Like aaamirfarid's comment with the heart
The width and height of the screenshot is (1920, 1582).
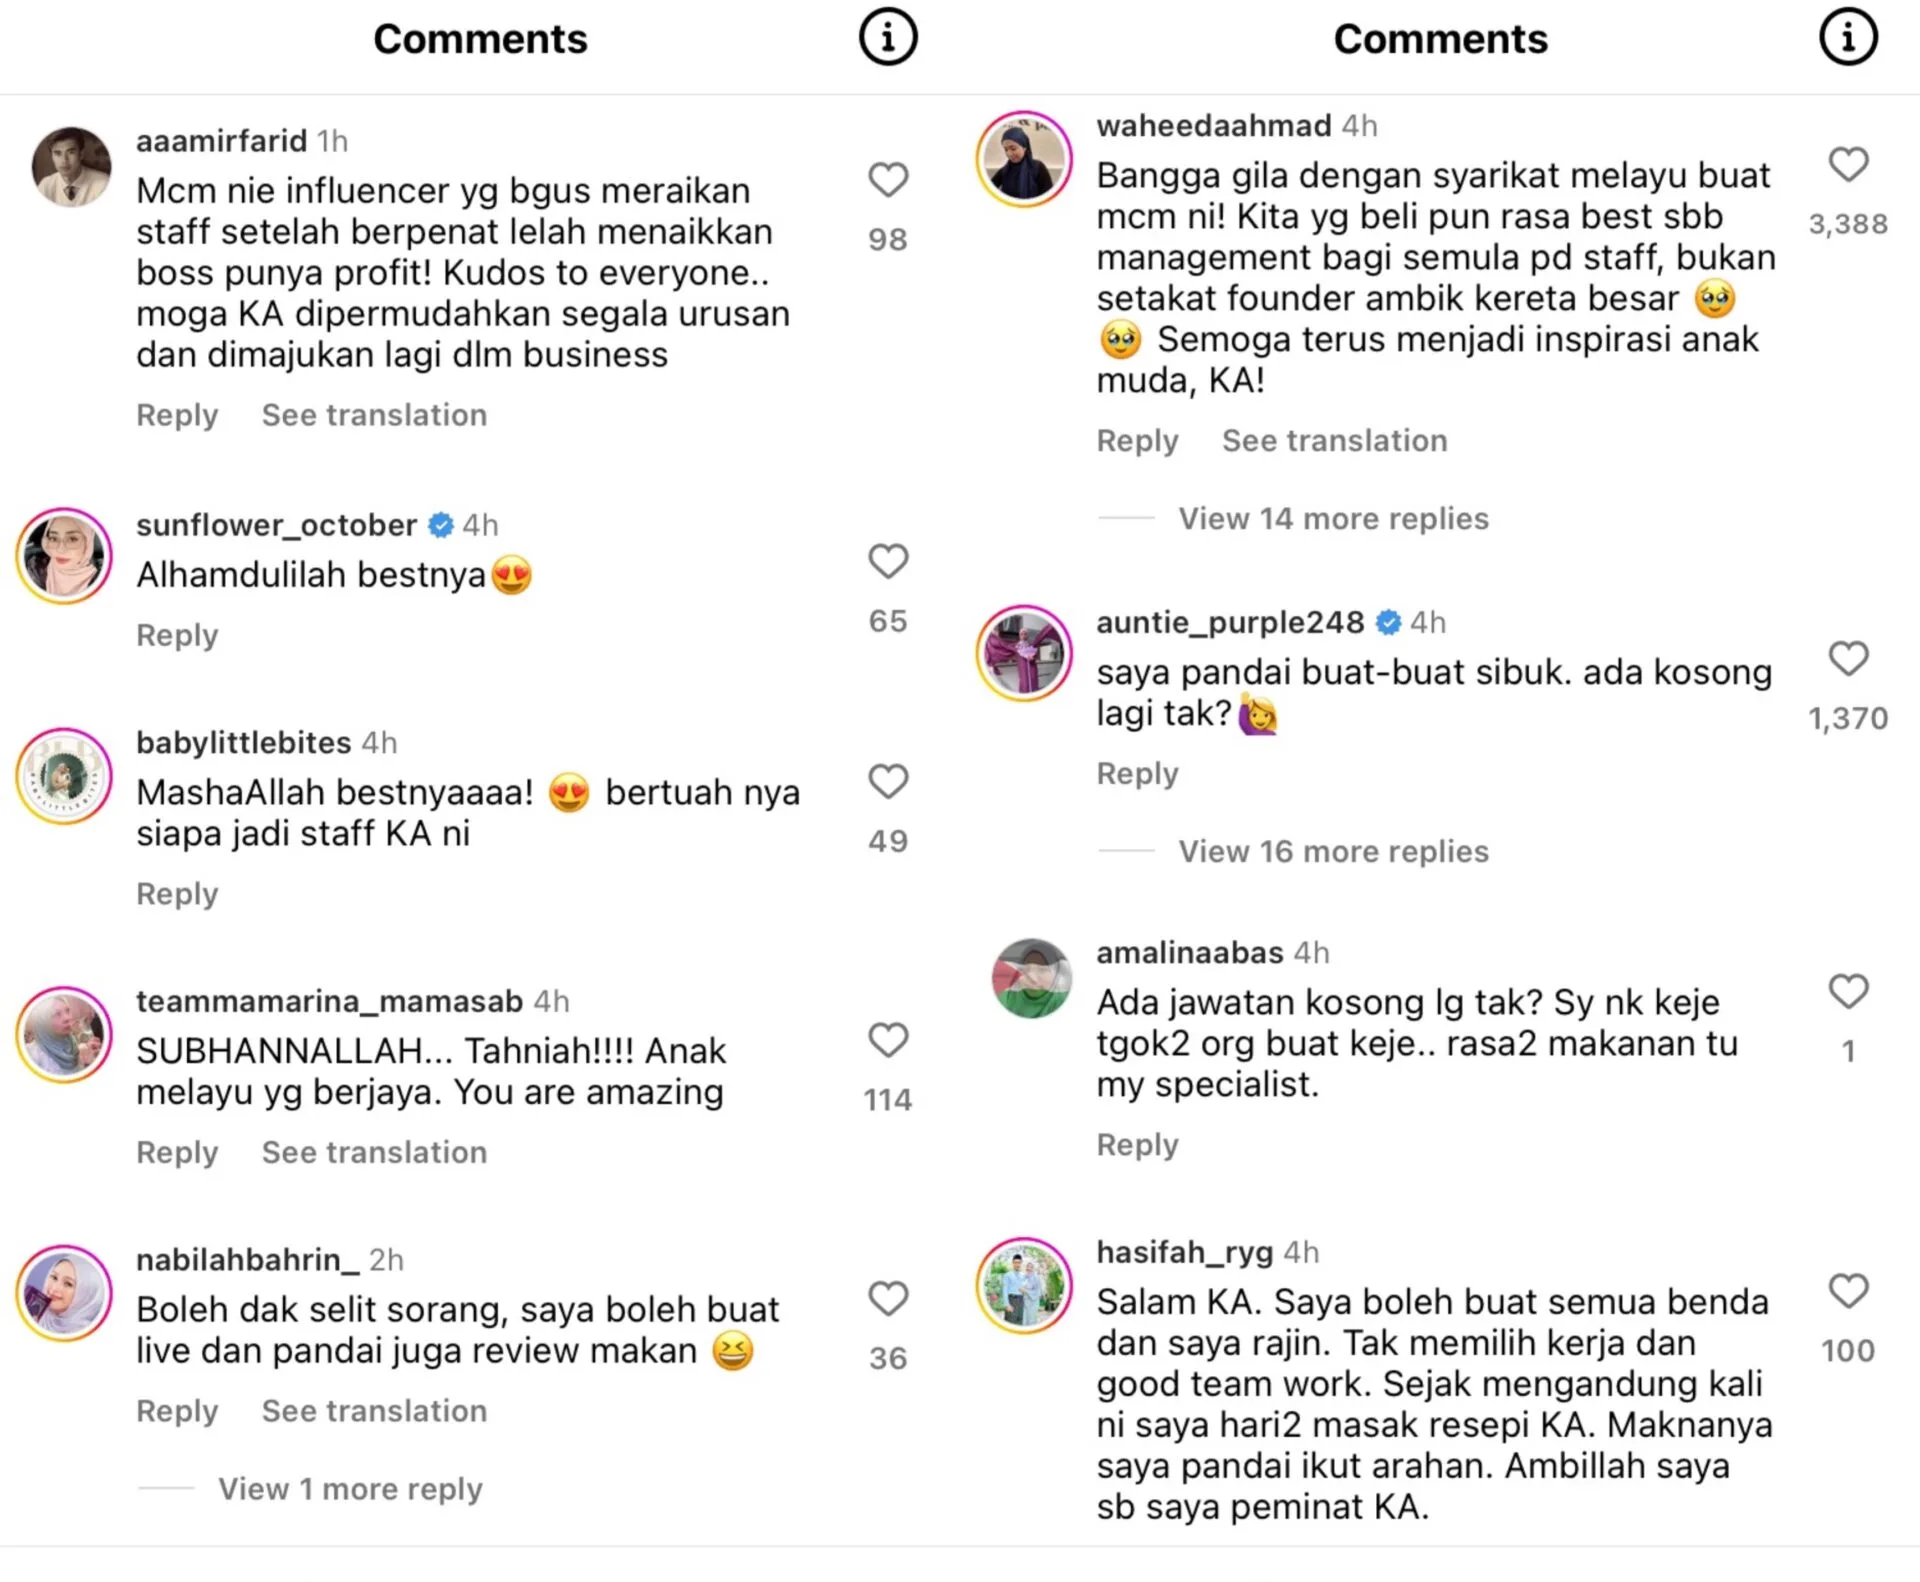(887, 180)
